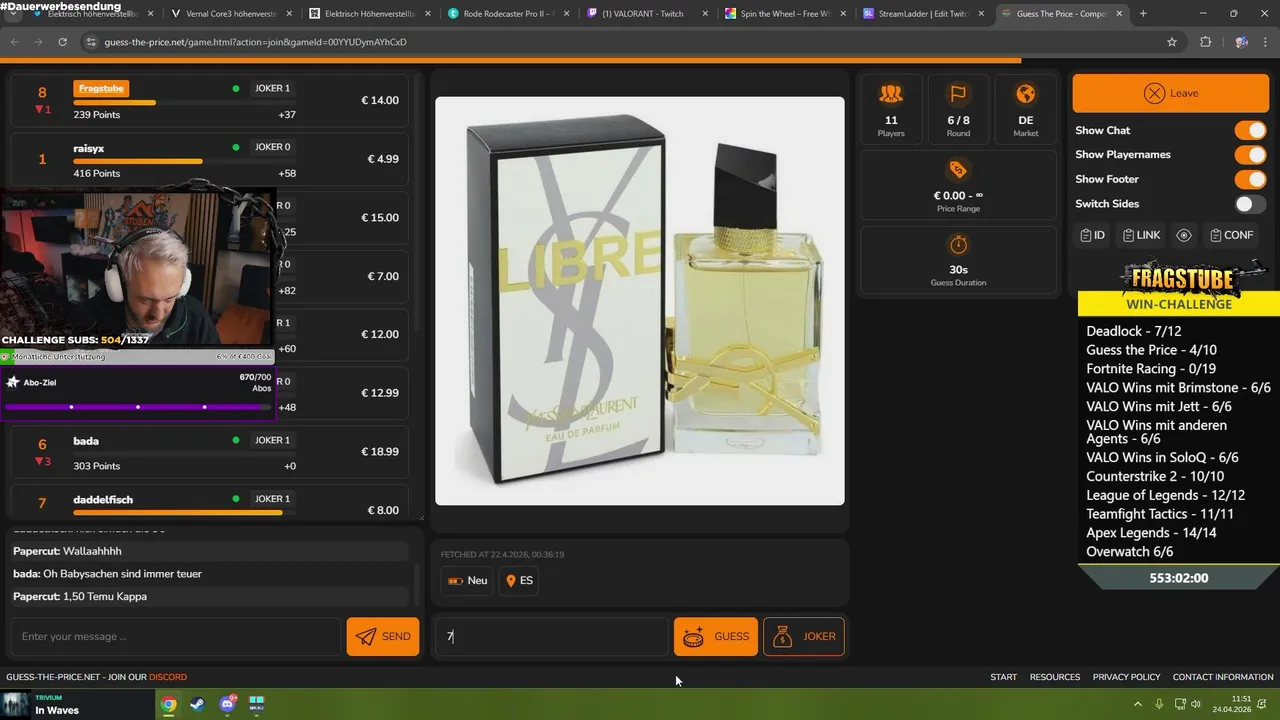This screenshot has height=720, width=1280.
Task: Open Steam from the taskbar
Action: pos(198,704)
